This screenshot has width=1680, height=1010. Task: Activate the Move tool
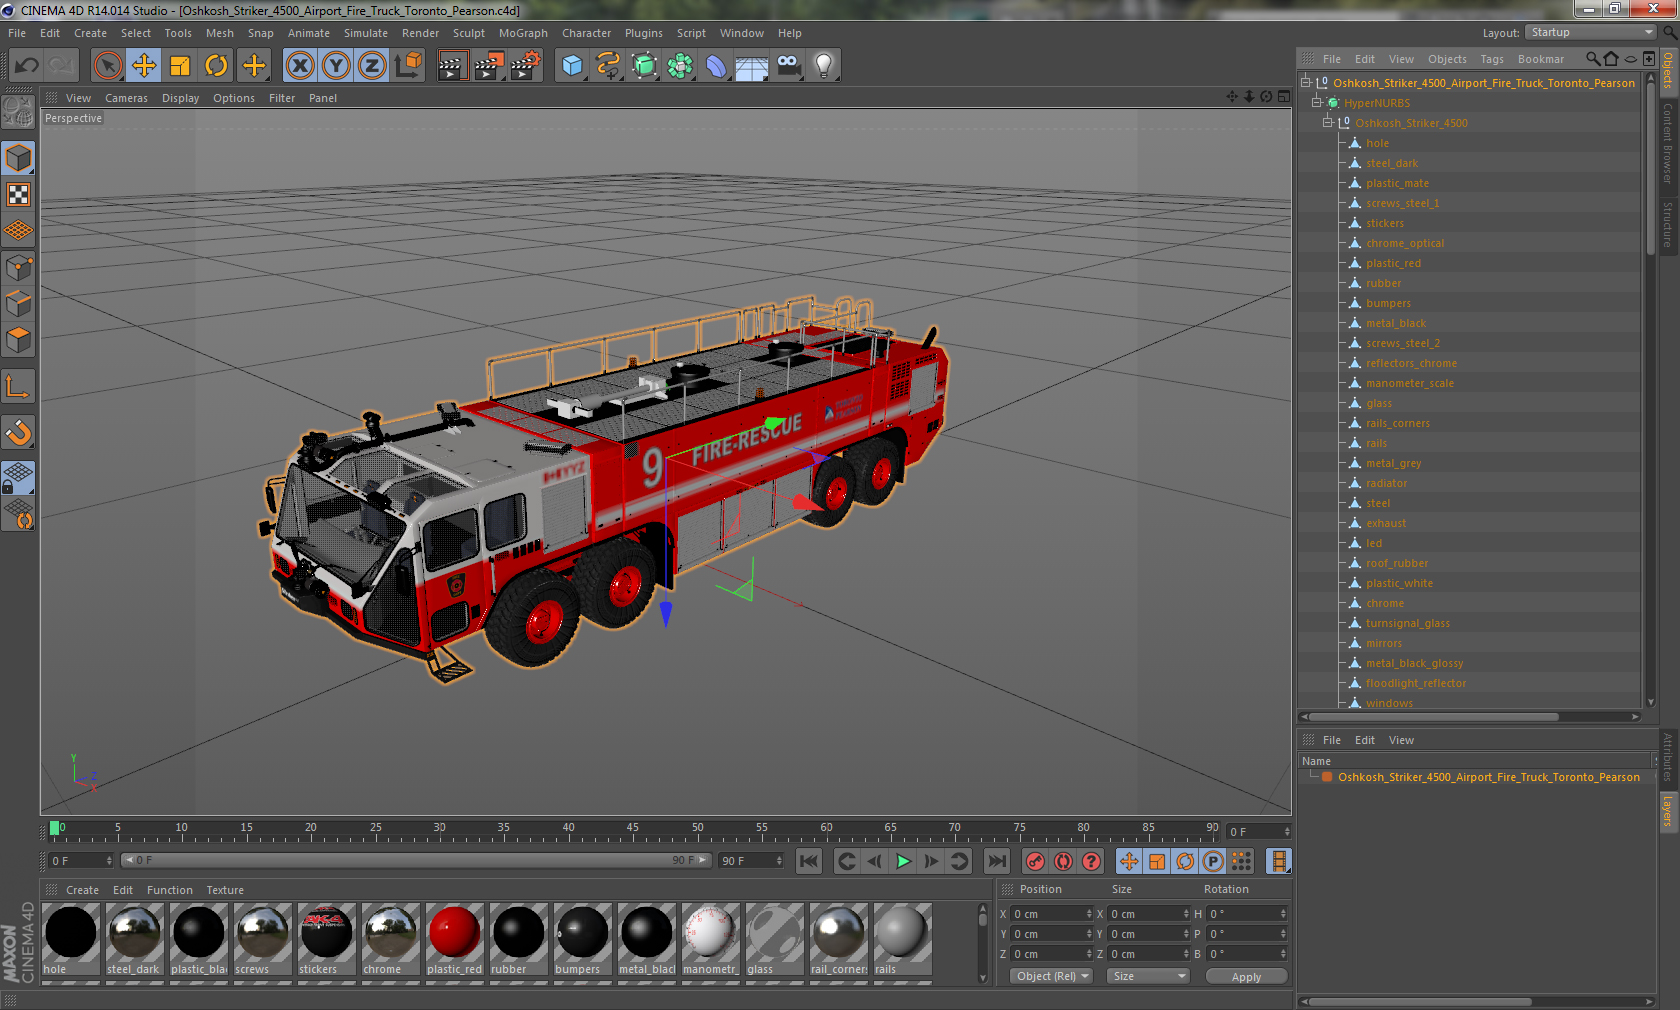point(144,66)
